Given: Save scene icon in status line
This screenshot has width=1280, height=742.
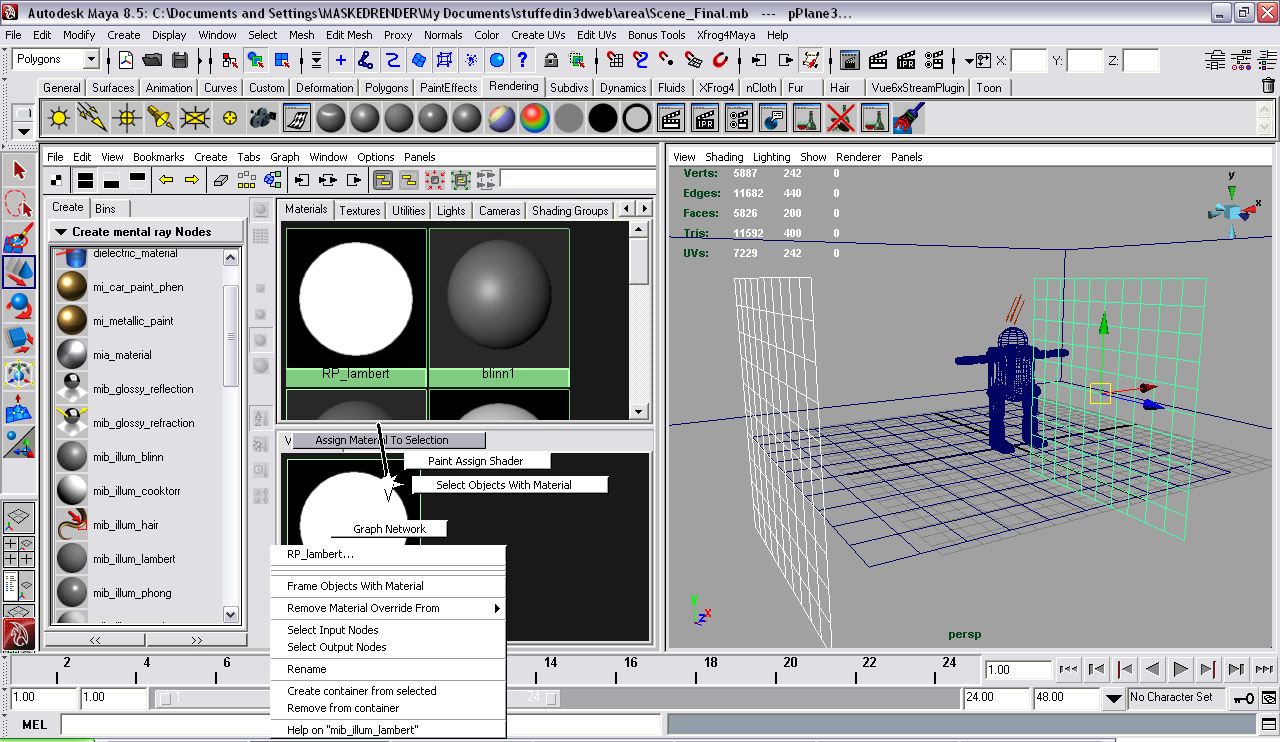Looking at the screenshot, I should 179,60.
